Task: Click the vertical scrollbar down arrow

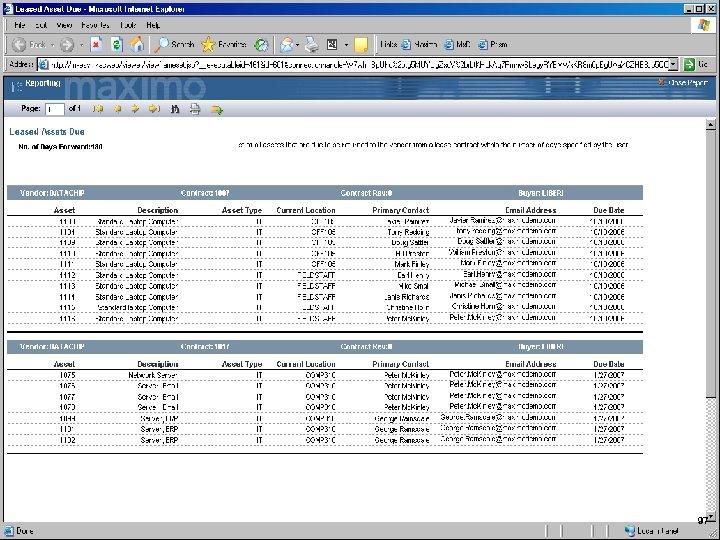Action: pos(710,517)
